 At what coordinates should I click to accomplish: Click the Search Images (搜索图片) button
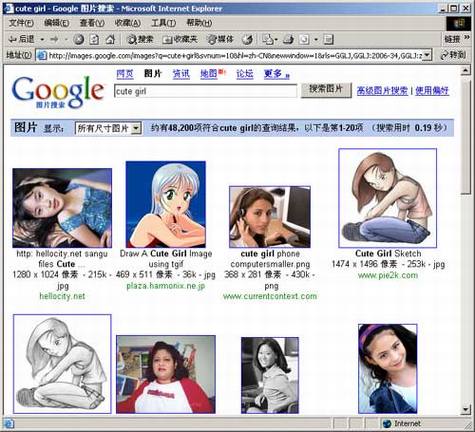click(x=326, y=90)
